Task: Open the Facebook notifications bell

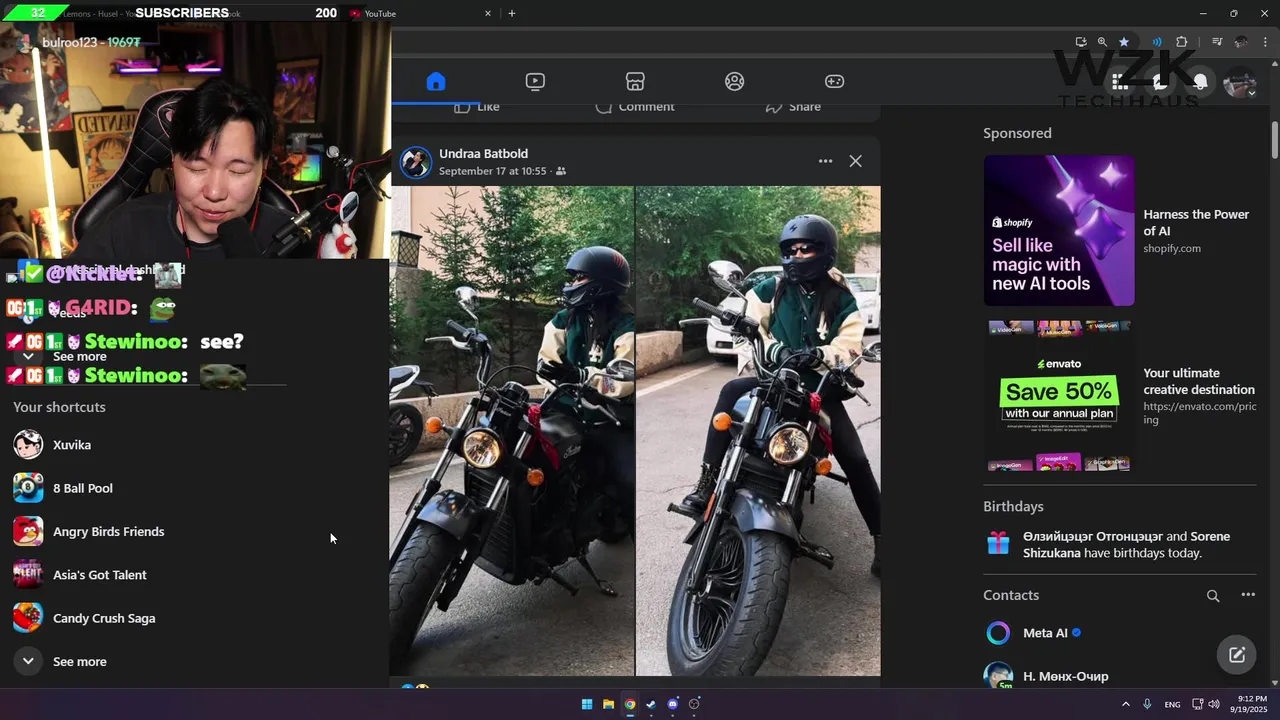Action: click(1200, 82)
